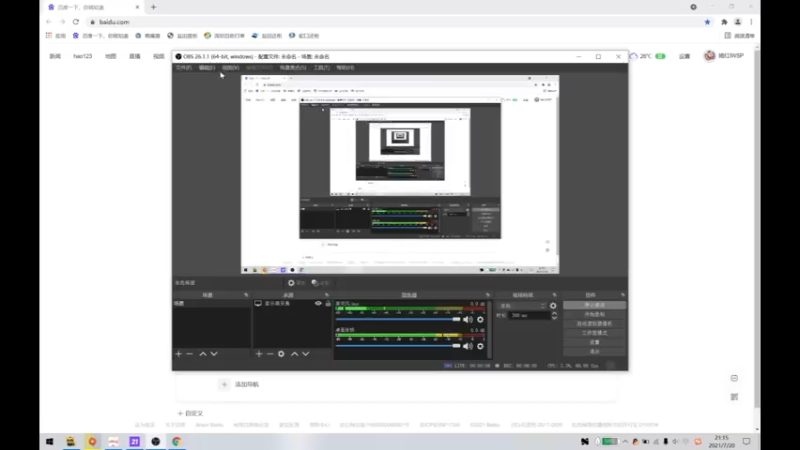The width and height of the screenshot is (800, 450).
Task: Open the fifth OBS menu bar item
Action: [x=293, y=67]
